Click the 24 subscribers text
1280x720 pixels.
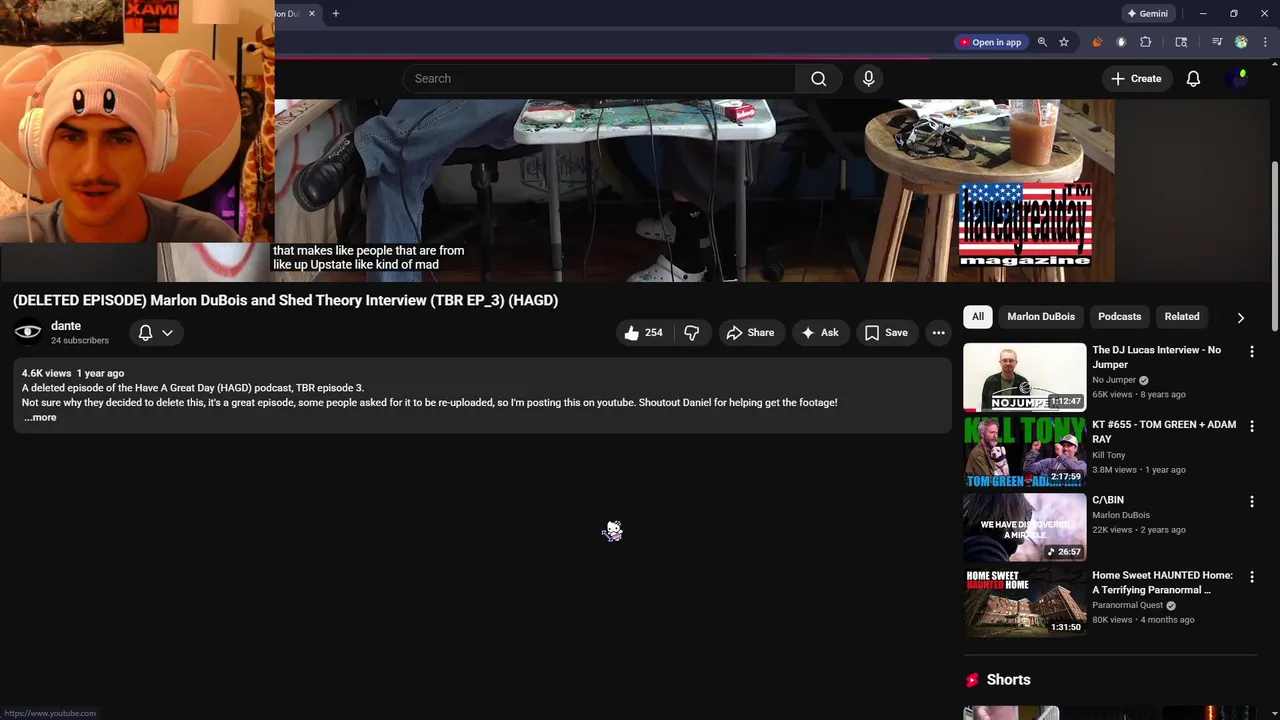point(80,341)
